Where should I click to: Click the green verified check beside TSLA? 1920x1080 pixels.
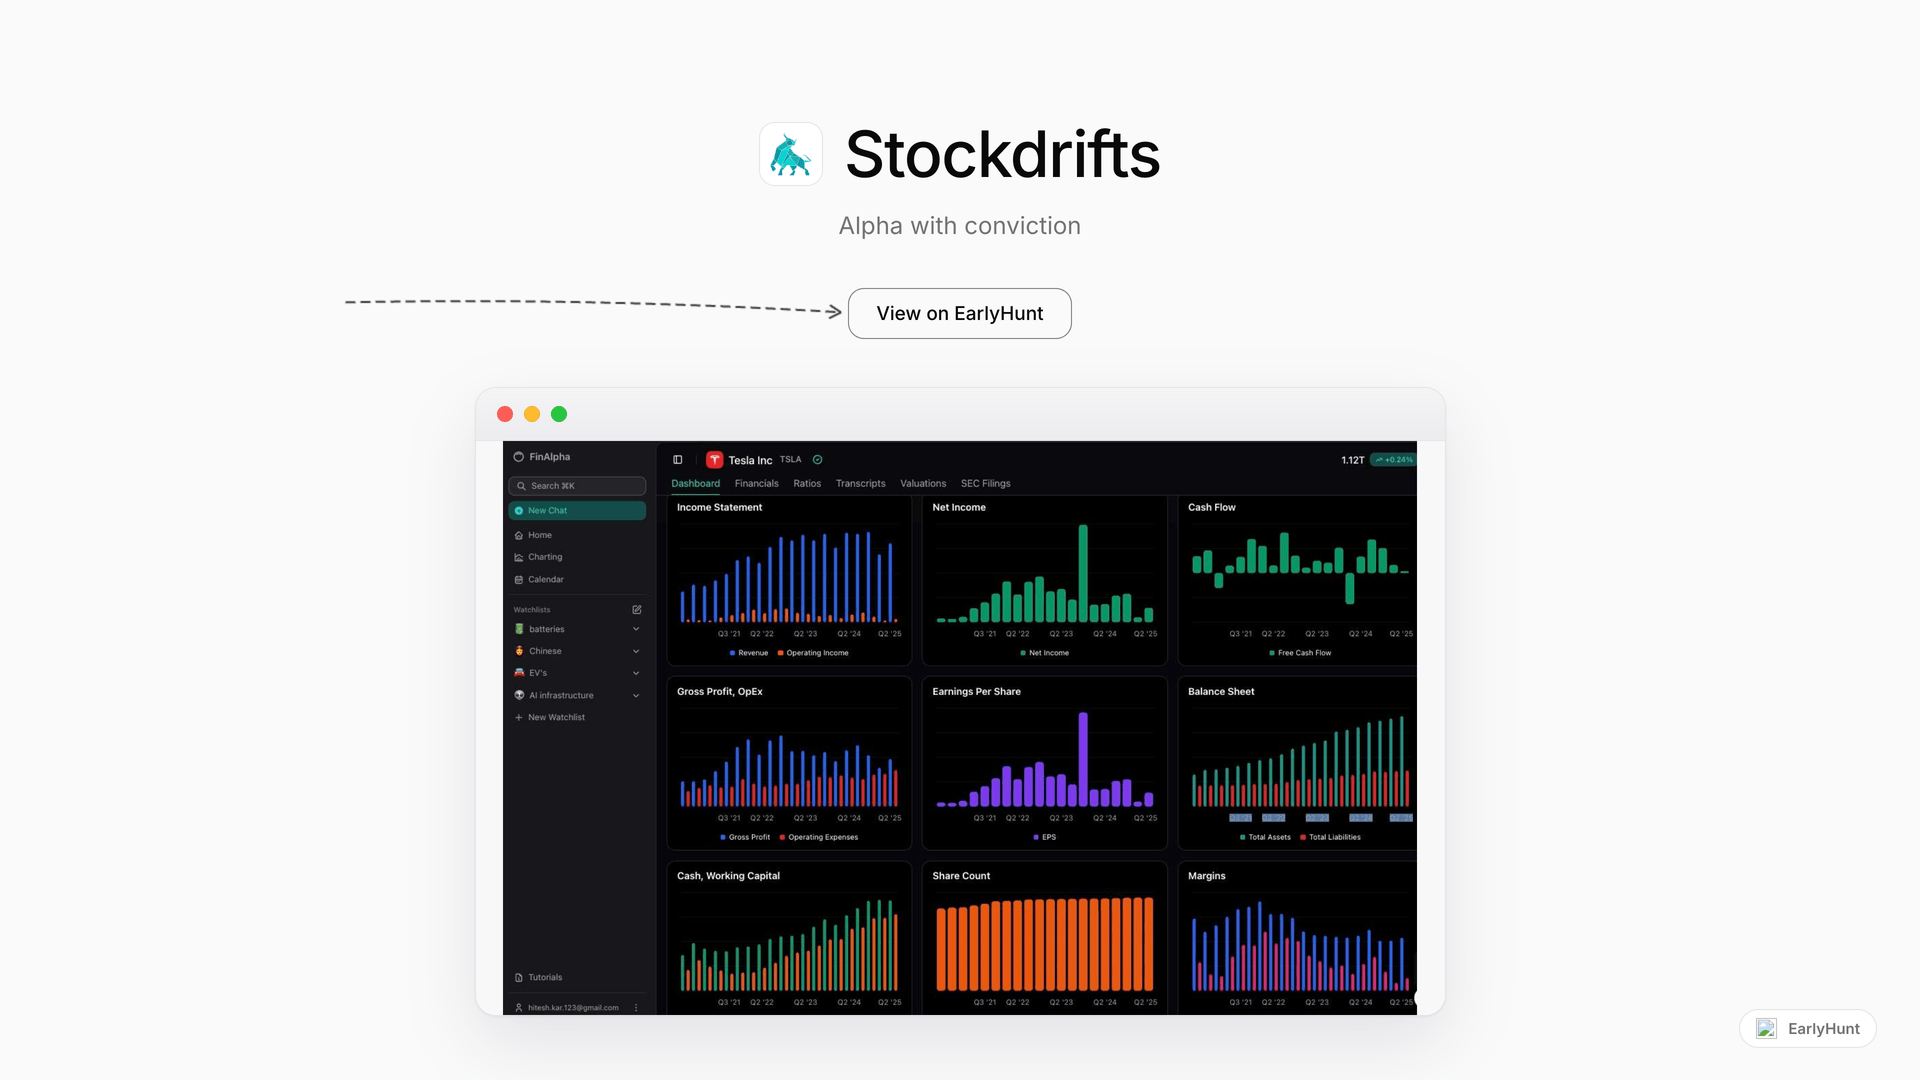[817, 460]
